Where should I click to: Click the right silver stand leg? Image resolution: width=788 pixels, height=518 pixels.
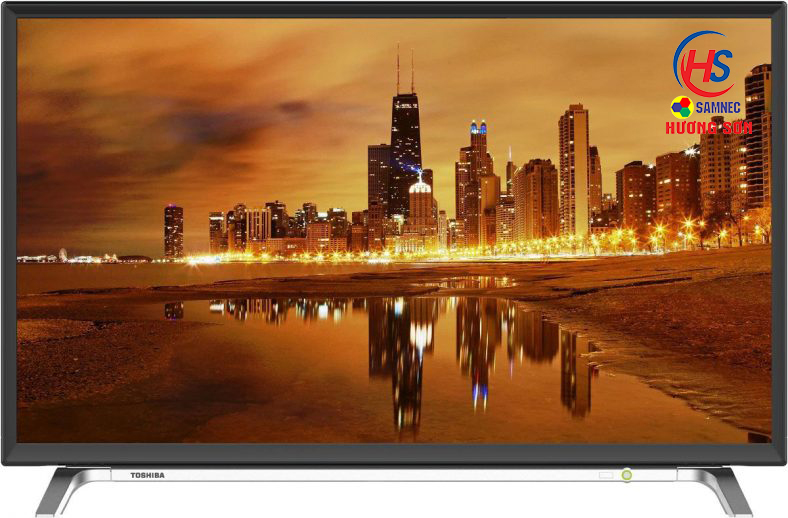click(x=726, y=491)
